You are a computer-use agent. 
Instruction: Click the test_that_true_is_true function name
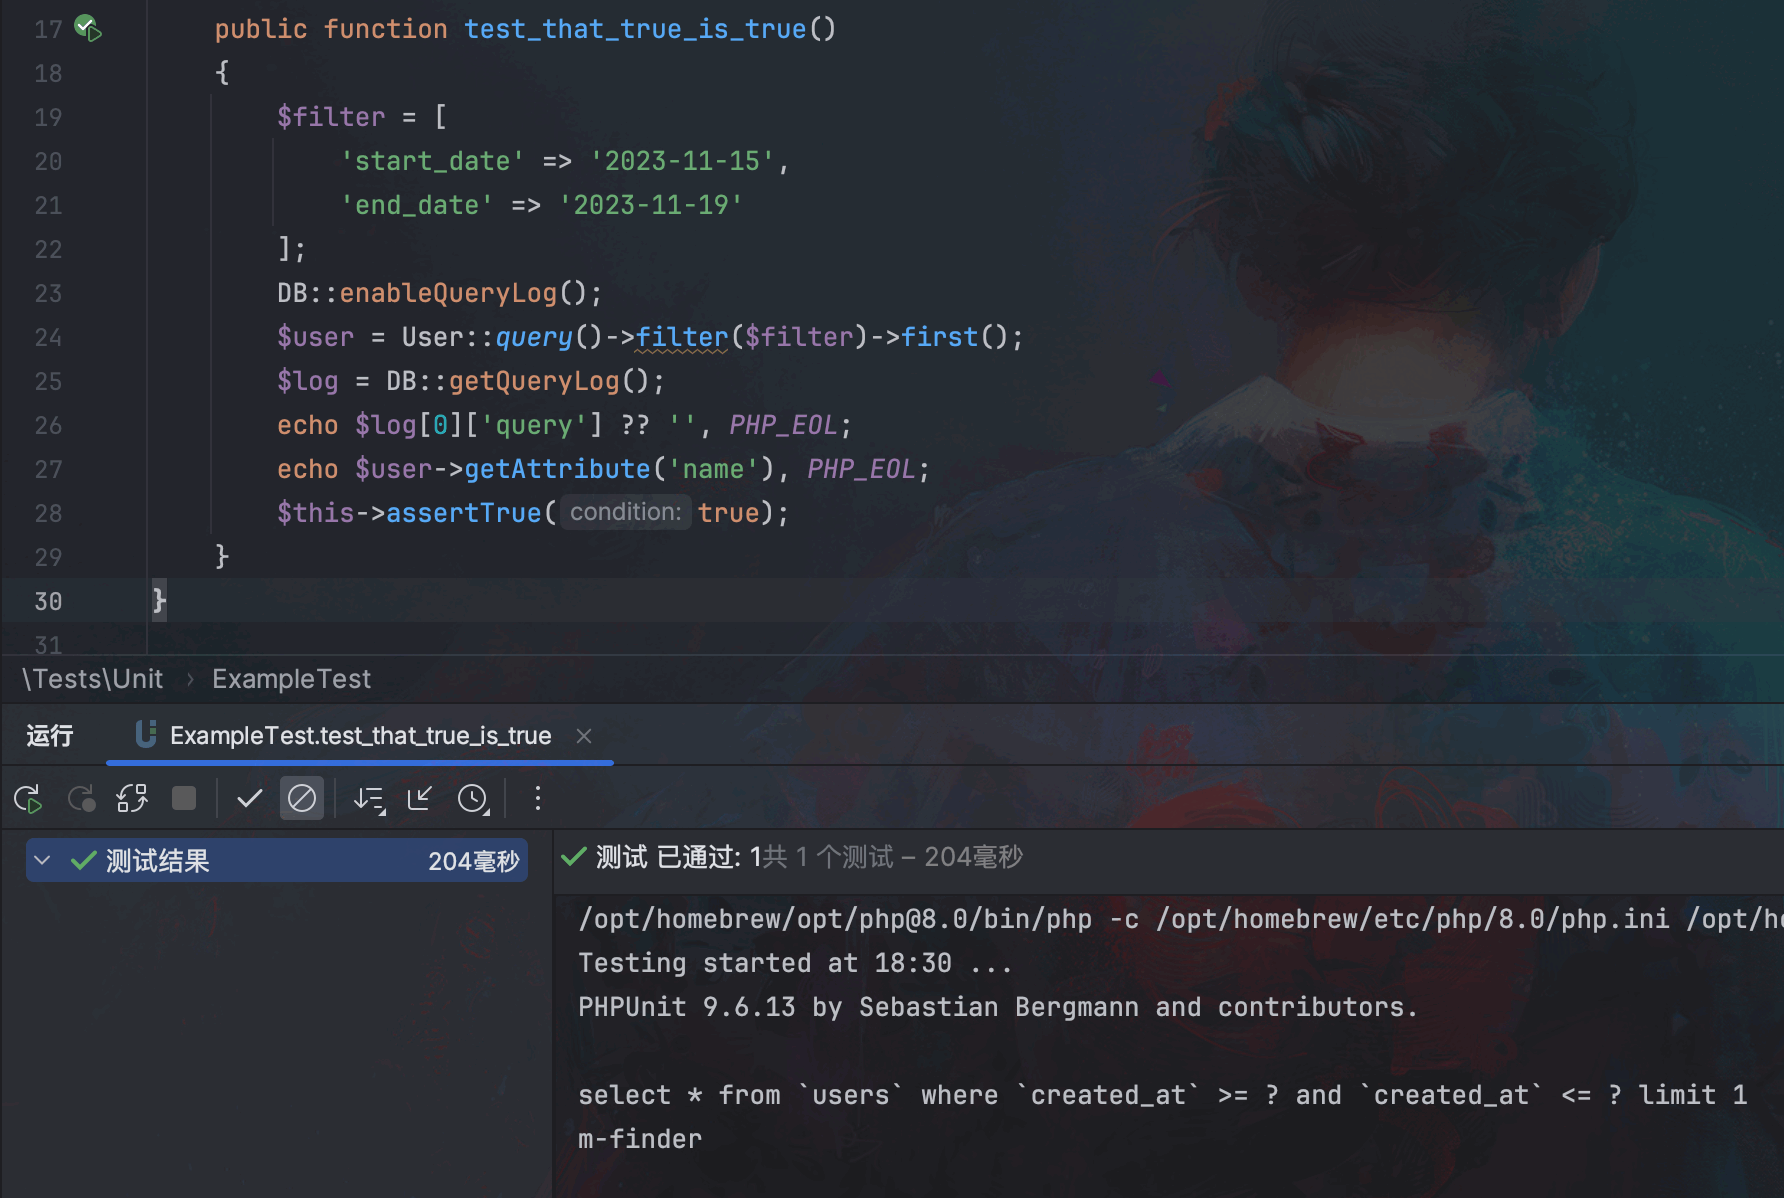635,29
